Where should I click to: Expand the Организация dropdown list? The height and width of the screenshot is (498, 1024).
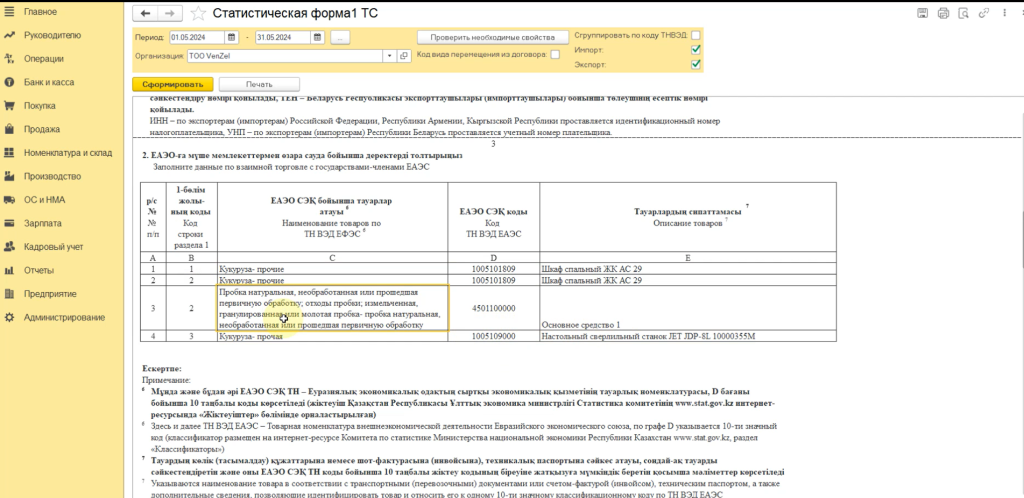[x=389, y=56]
